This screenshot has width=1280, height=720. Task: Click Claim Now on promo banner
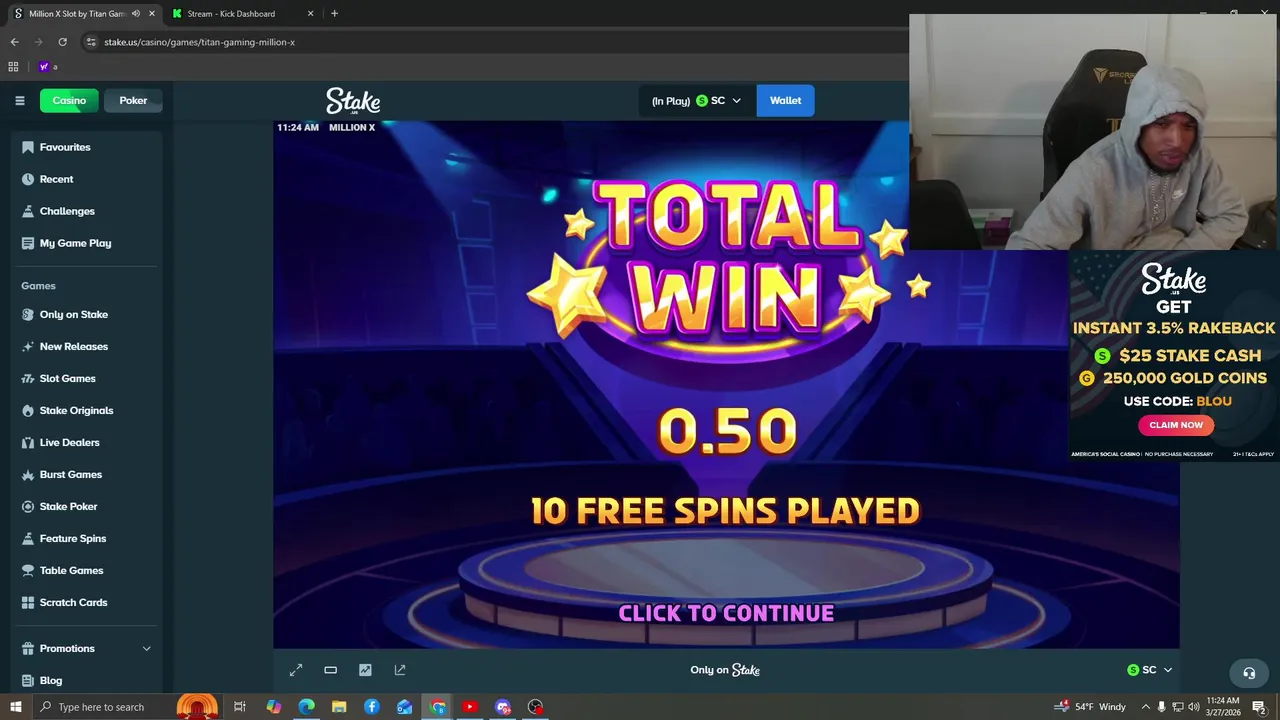click(1176, 425)
